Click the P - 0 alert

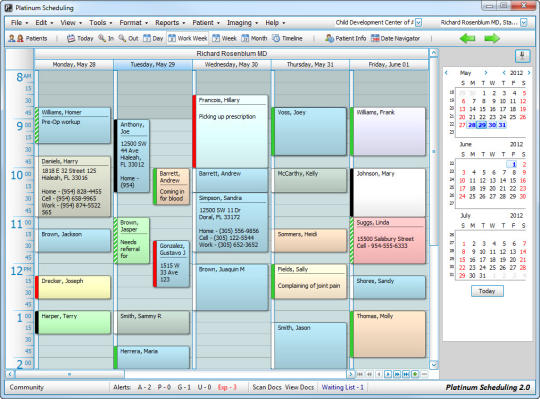pyautogui.click(x=164, y=387)
